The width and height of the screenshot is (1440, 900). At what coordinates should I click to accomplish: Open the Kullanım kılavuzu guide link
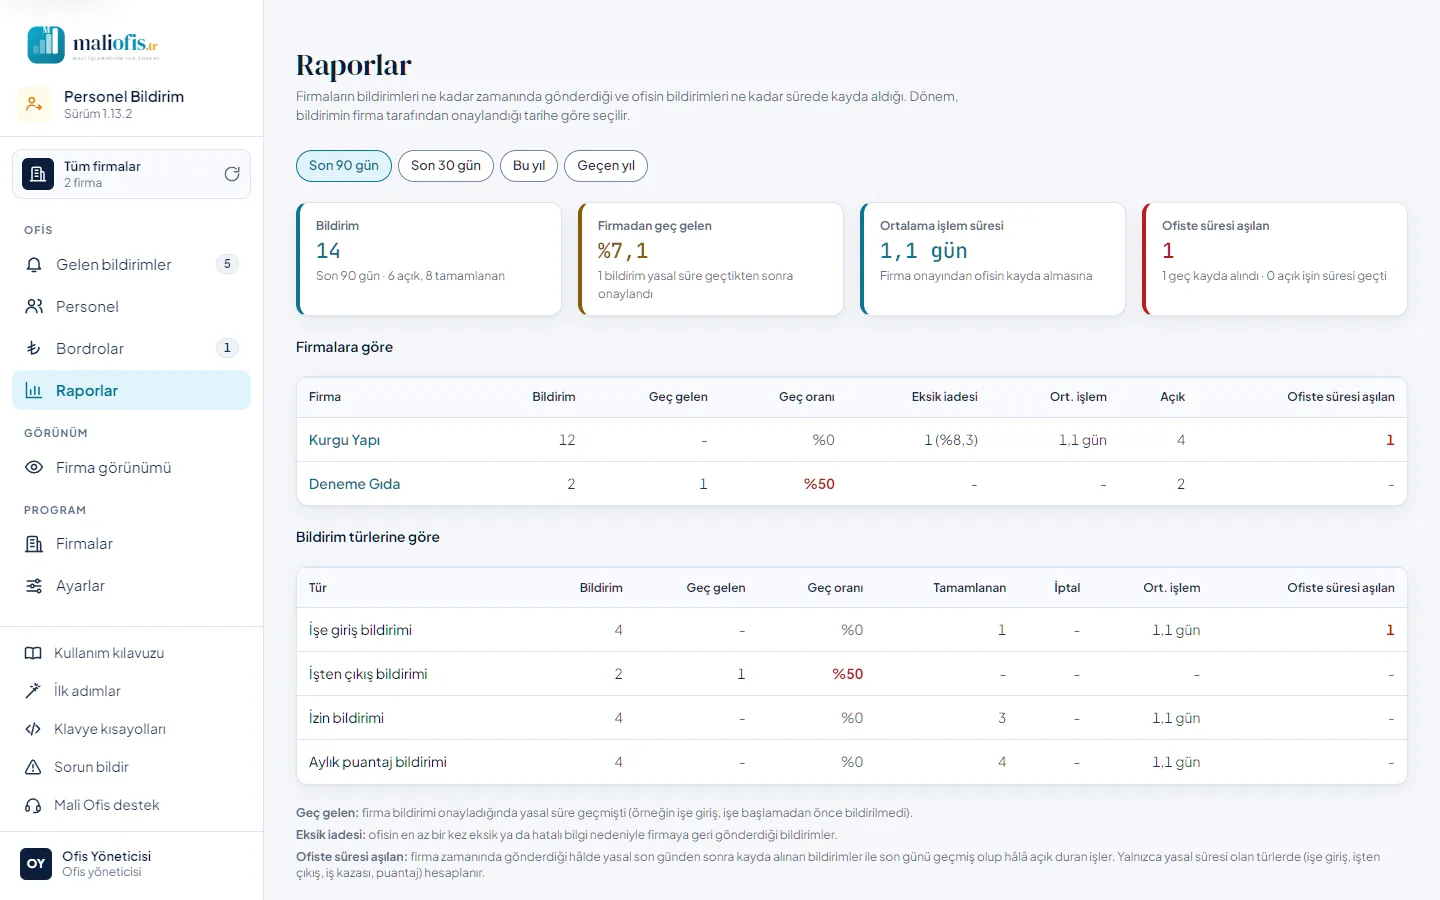tap(131, 653)
